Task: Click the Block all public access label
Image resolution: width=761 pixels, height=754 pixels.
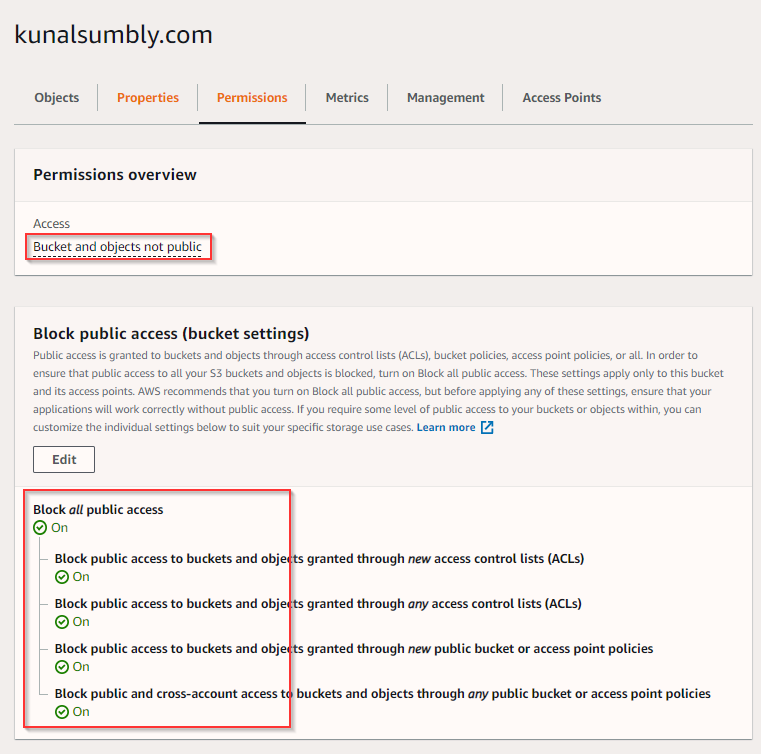Action: click(x=98, y=510)
